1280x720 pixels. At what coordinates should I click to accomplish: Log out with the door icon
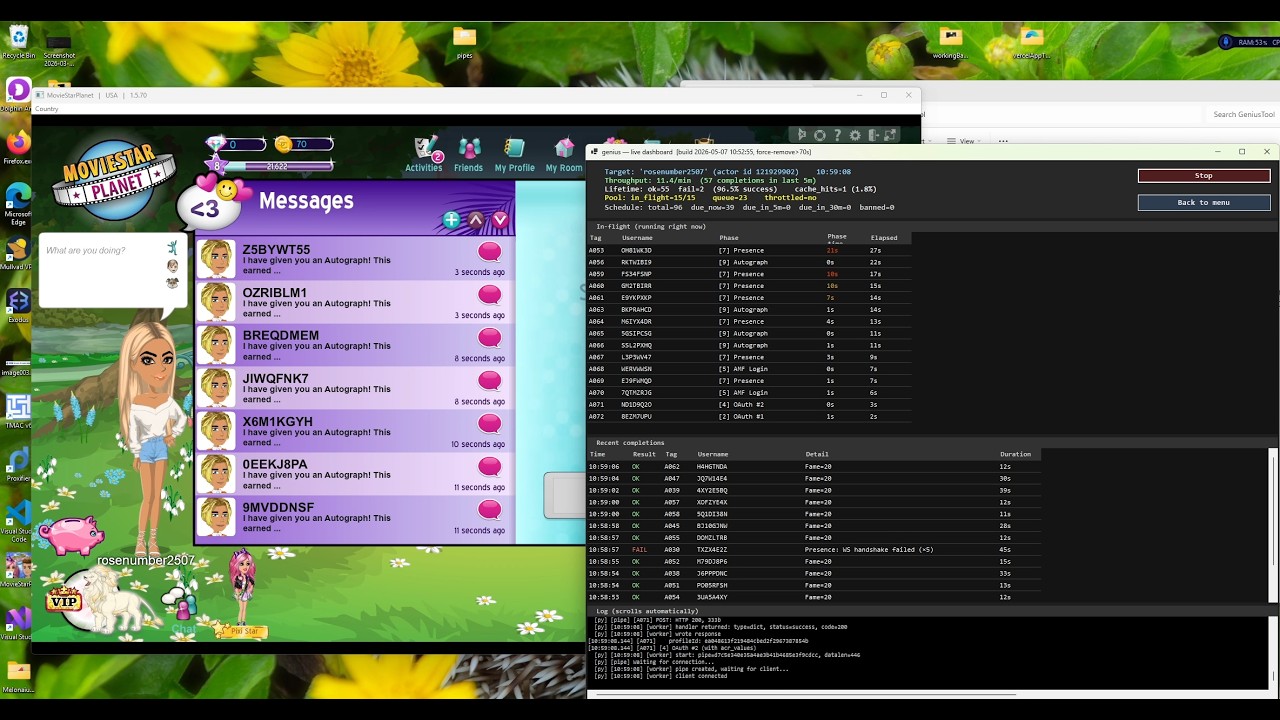point(873,135)
